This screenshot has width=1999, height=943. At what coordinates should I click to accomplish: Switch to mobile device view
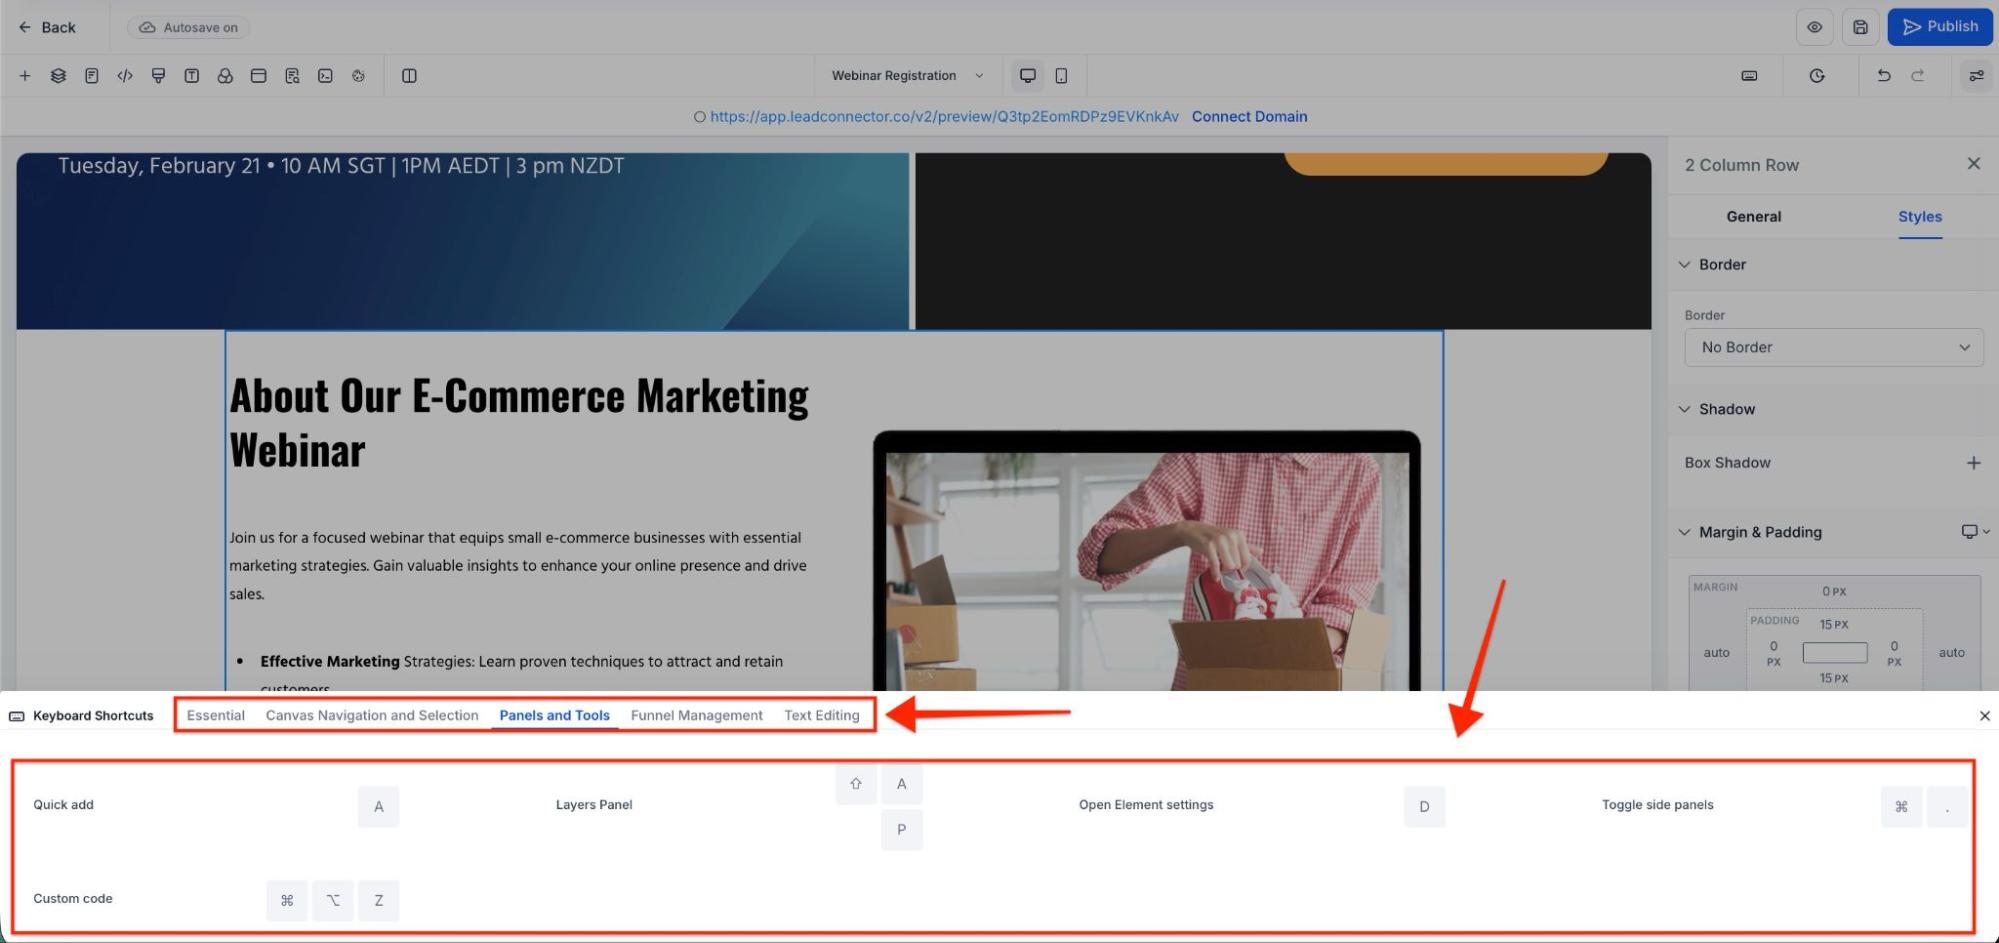point(1061,76)
